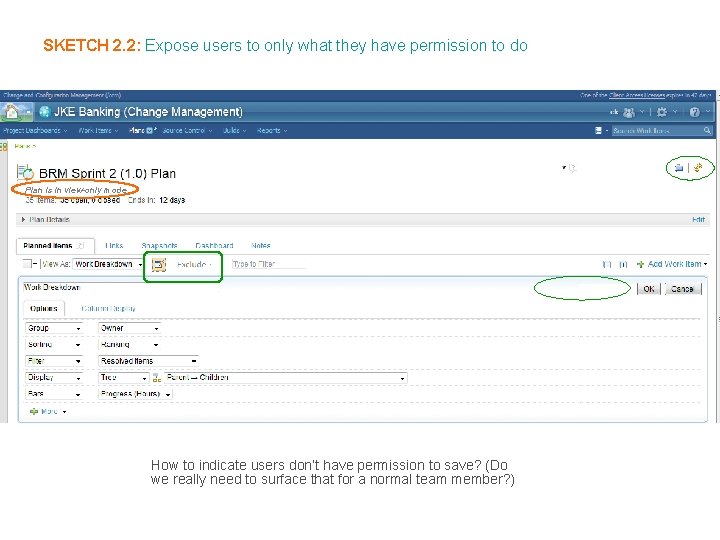Click the tree hierarchy icon beside Parent-Children

(x=157, y=378)
